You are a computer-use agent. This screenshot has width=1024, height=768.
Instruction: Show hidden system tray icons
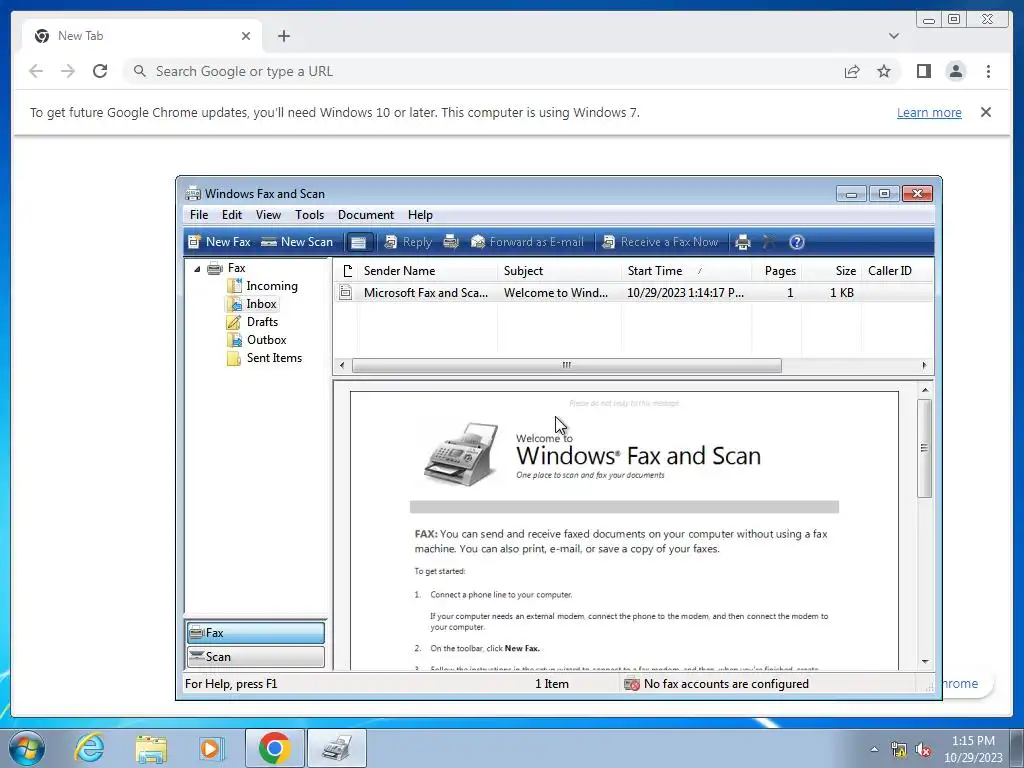pyautogui.click(x=874, y=749)
